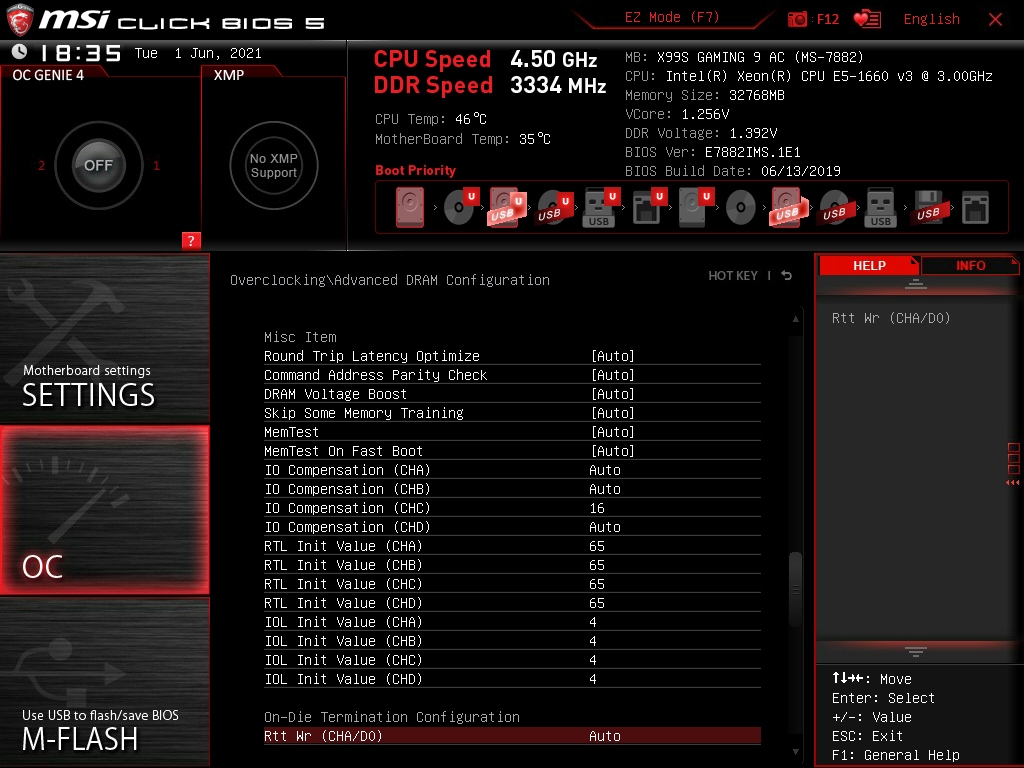Image resolution: width=1024 pixels, height=768 pixels.
Task: Go back using the return arrow icon
Action: [x=787, y=276]
